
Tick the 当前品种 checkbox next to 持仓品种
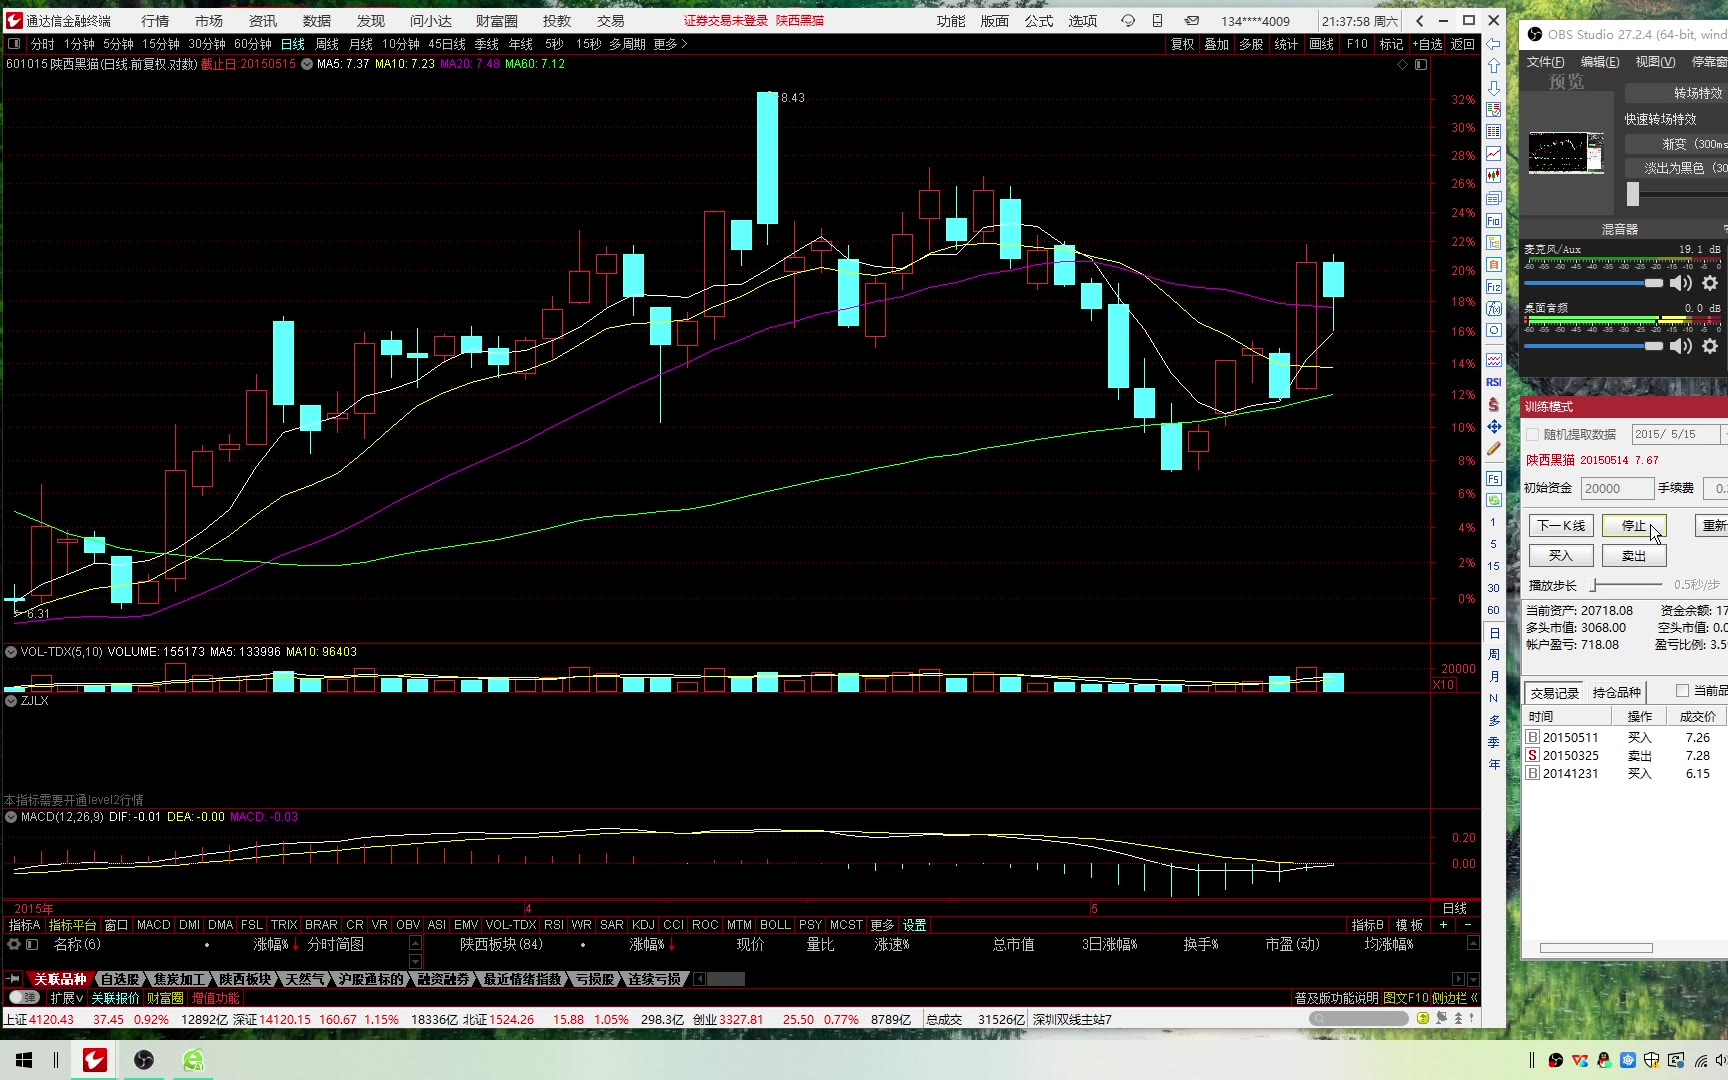tap(1682, 691)
